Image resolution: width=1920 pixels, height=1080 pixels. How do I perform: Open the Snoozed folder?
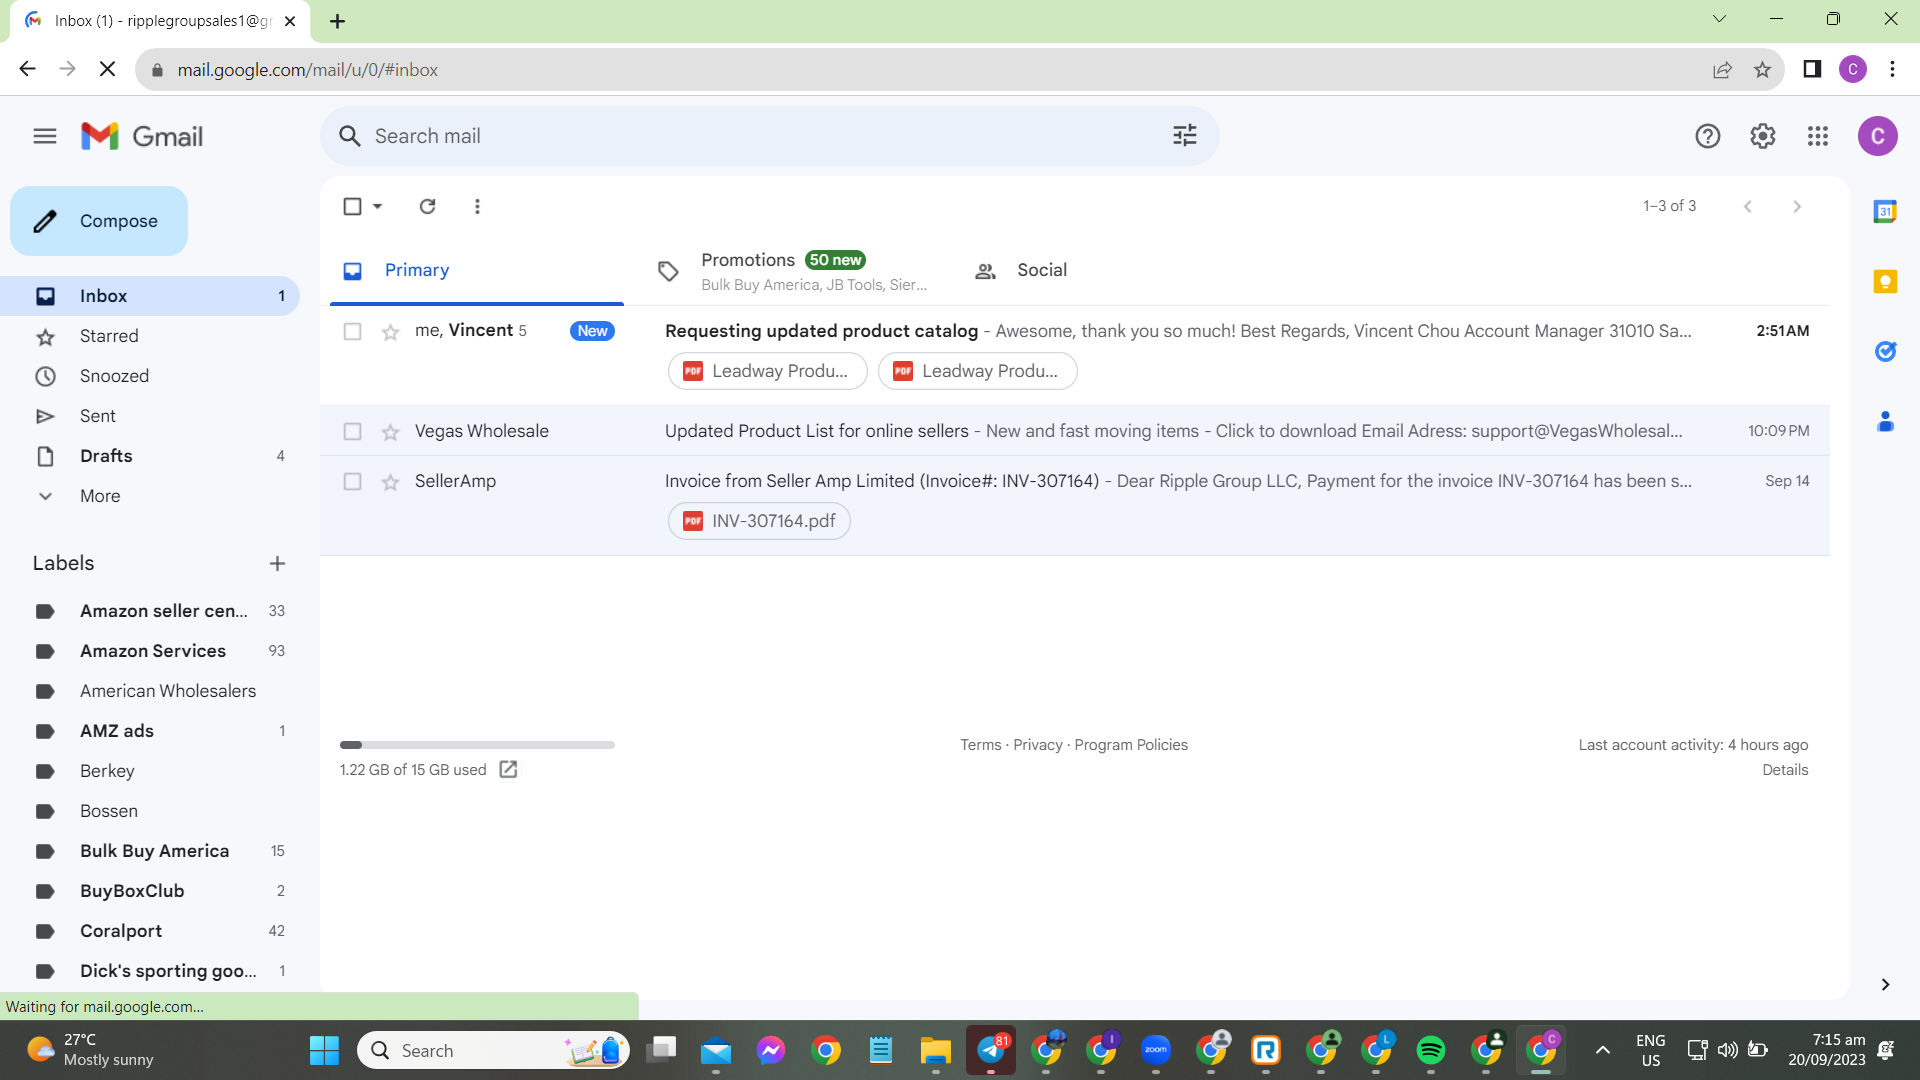(x=150, y=376)
